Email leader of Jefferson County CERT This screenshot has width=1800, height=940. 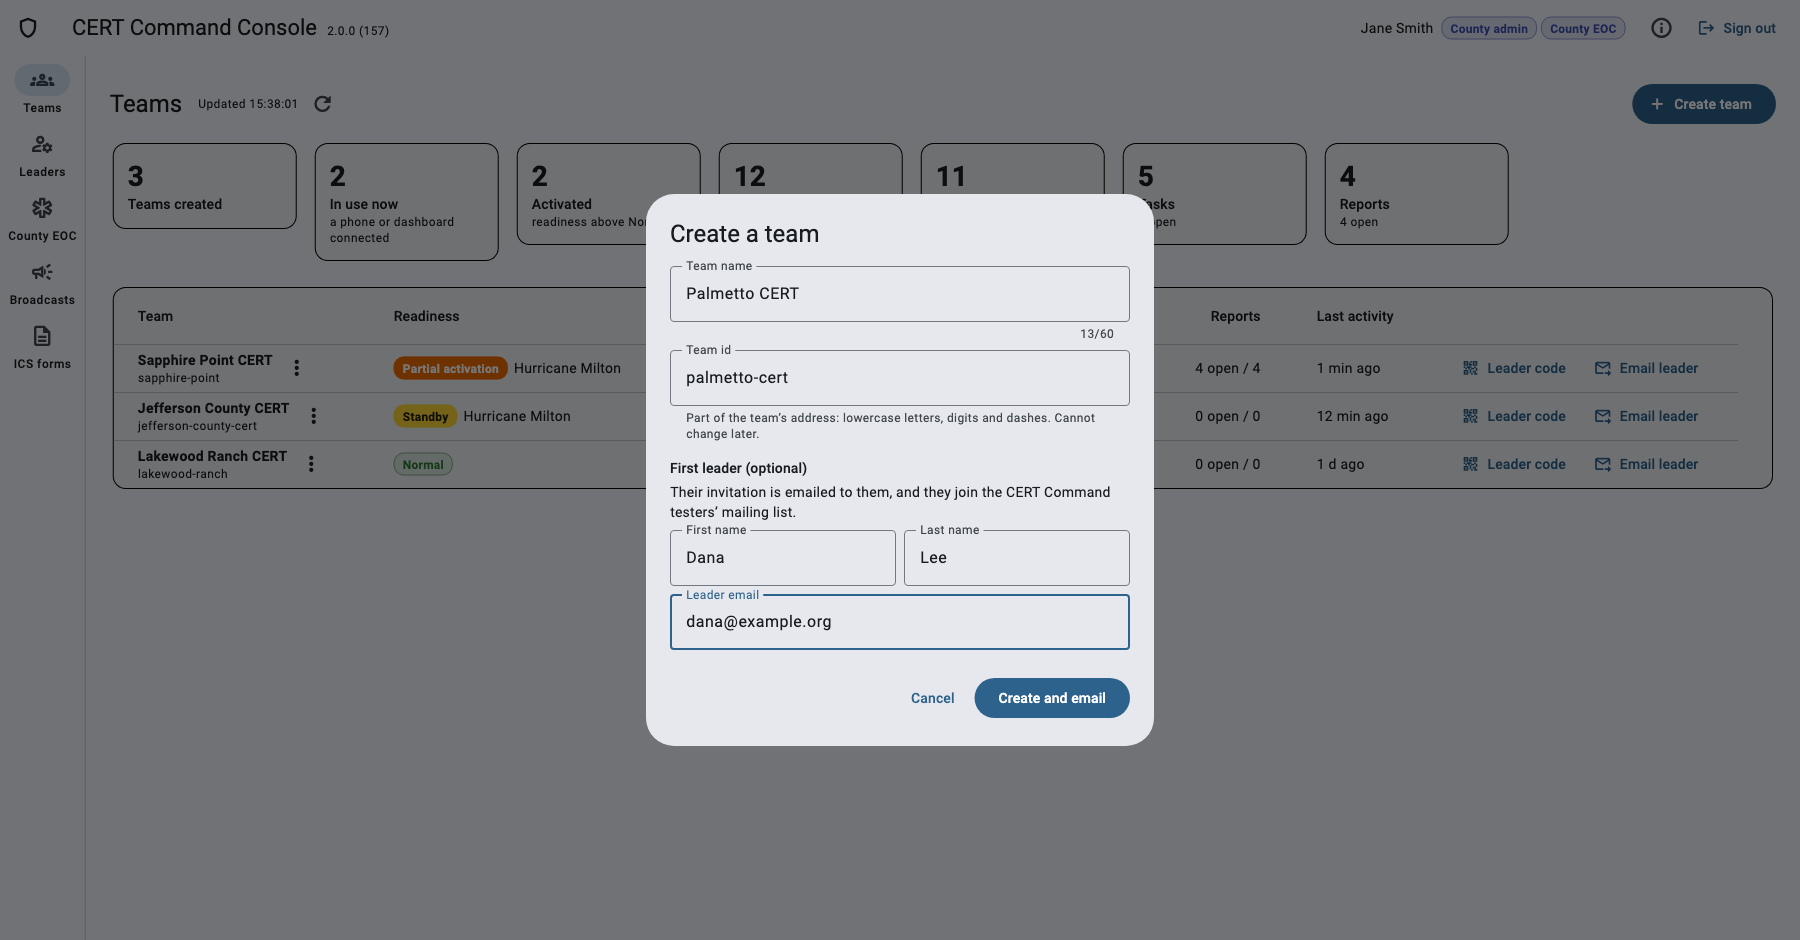[1646, 416]
